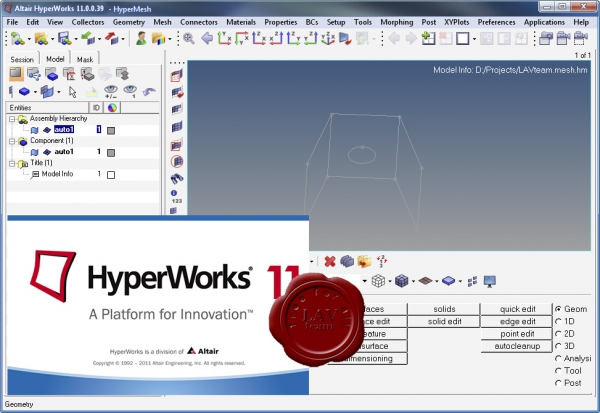Click color swatch of Assembly auto1 row
The height and width of the screenshot is (413, 600).
pyautogui.click(x=111, y=131)
